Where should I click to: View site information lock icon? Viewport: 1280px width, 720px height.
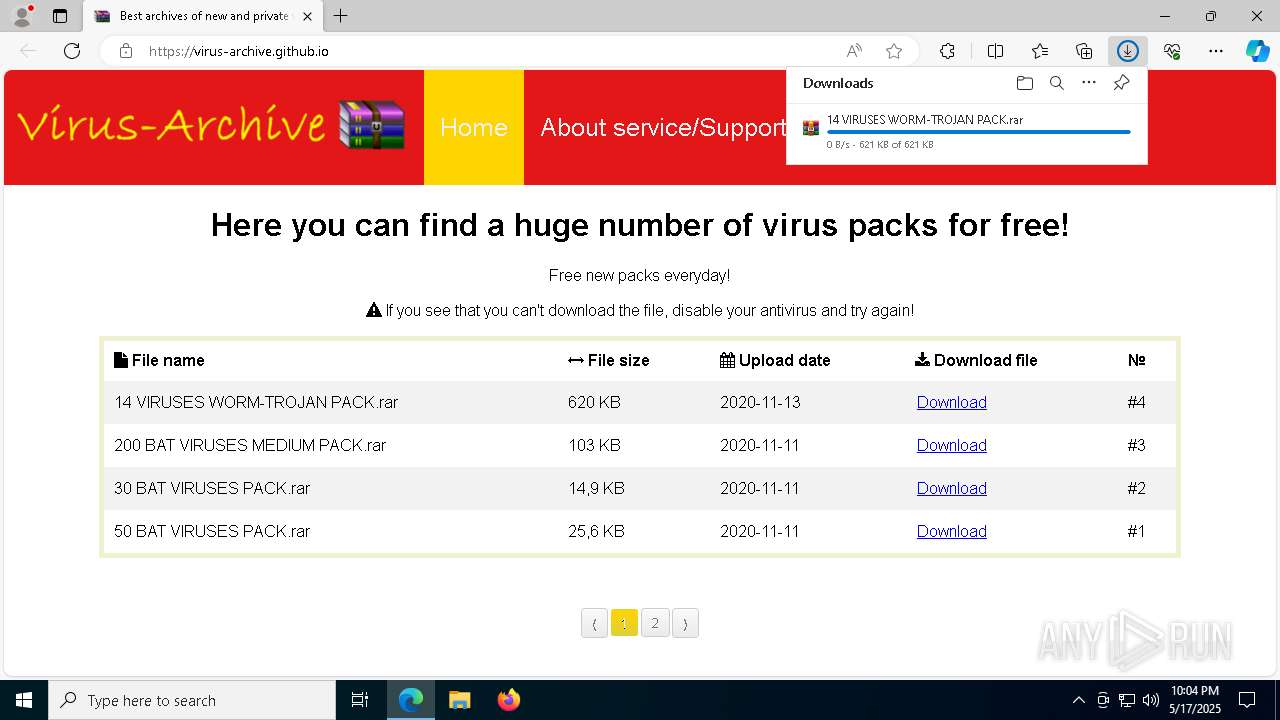126,51
